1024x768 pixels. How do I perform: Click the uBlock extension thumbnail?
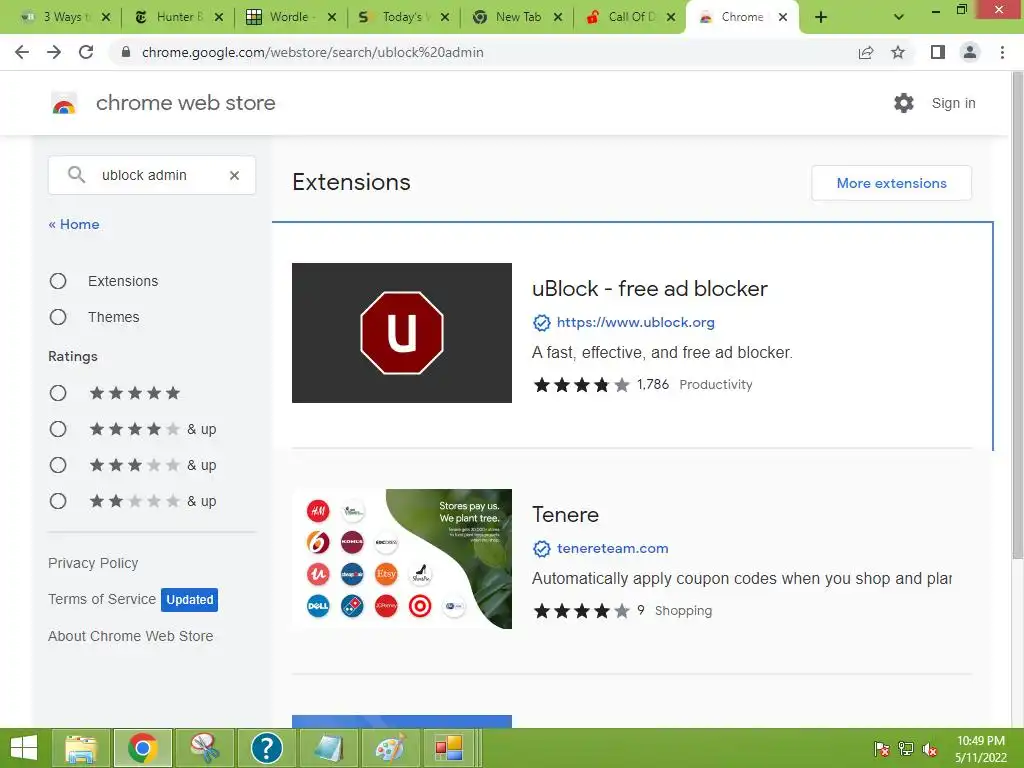point(402,333)
